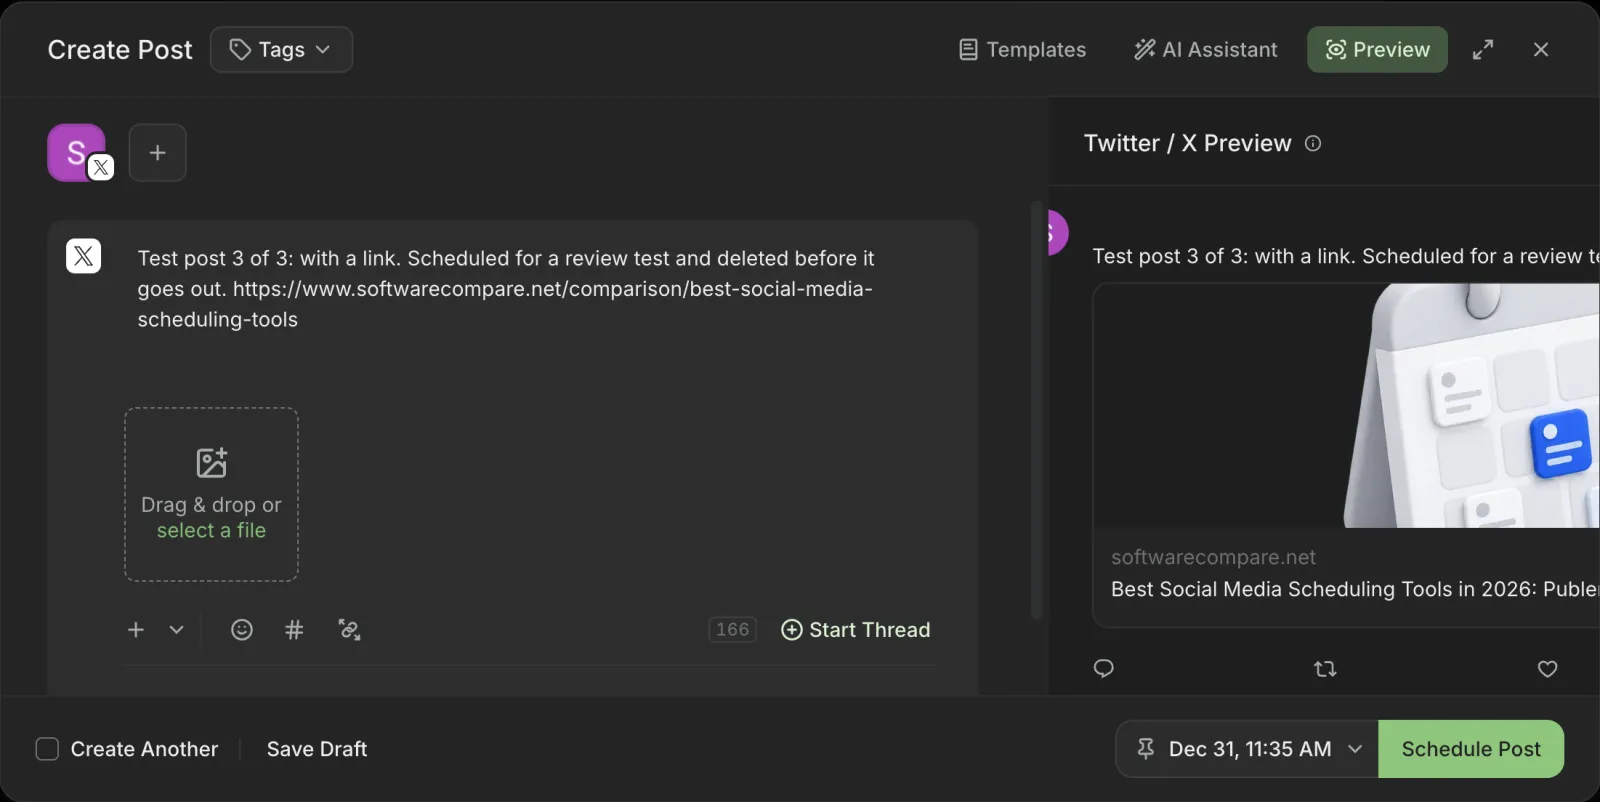1600x802 pixels.
Task: Click the X platform icon beside post text
Action: [84, 256]
